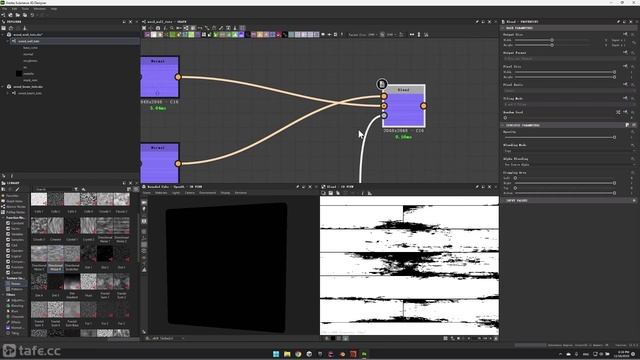Open File Explorer from the taskbar
The width and height of the screenshot is (640, 360).
coord(287,354)
